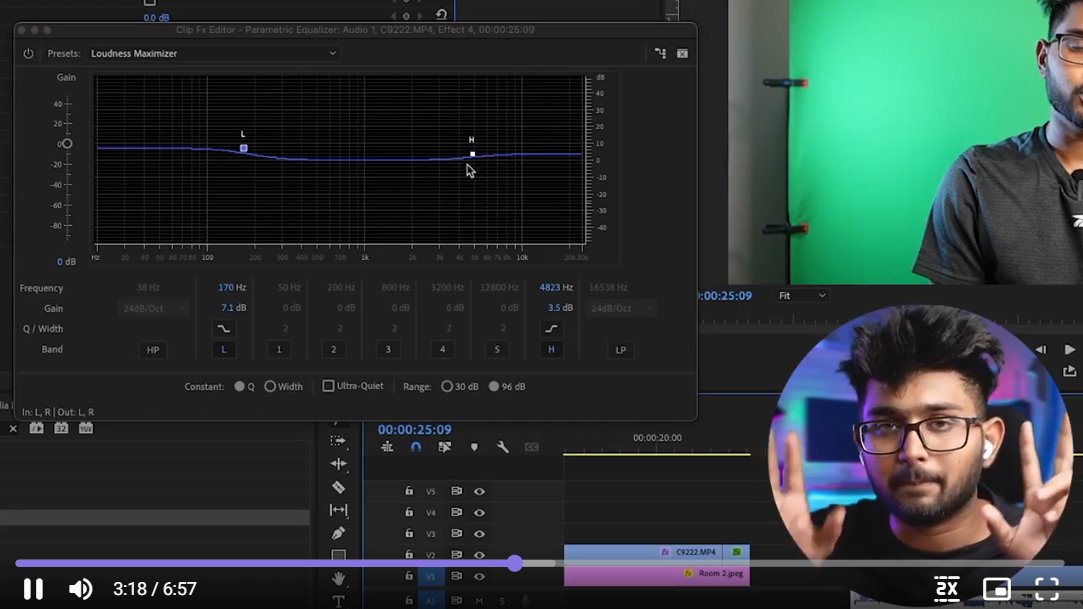Hide track V4 with eye icon
The height and width of the screenshot is (609, 1083).
(479, 512)
